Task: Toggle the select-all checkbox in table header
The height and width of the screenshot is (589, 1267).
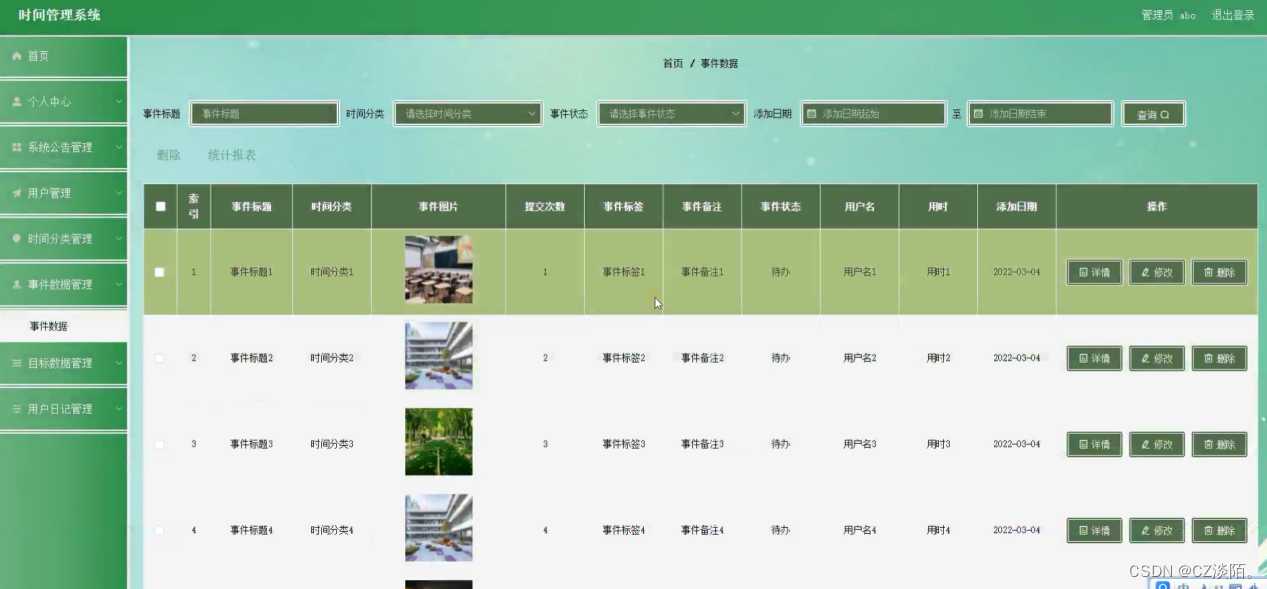Action: coord(160,207)
